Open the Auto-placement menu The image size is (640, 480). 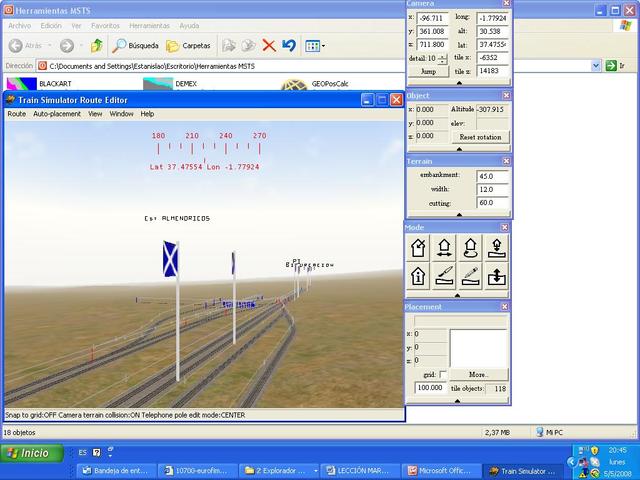(x=57, y=114)
